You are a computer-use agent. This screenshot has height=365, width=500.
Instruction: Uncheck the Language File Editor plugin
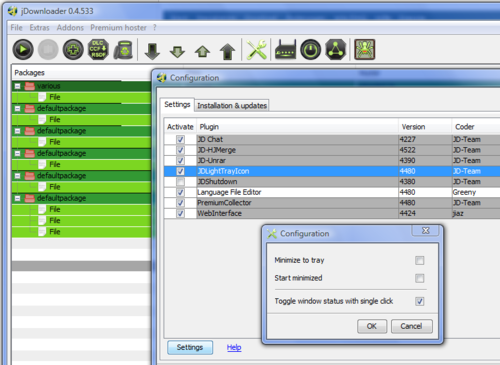click(180, 192)
